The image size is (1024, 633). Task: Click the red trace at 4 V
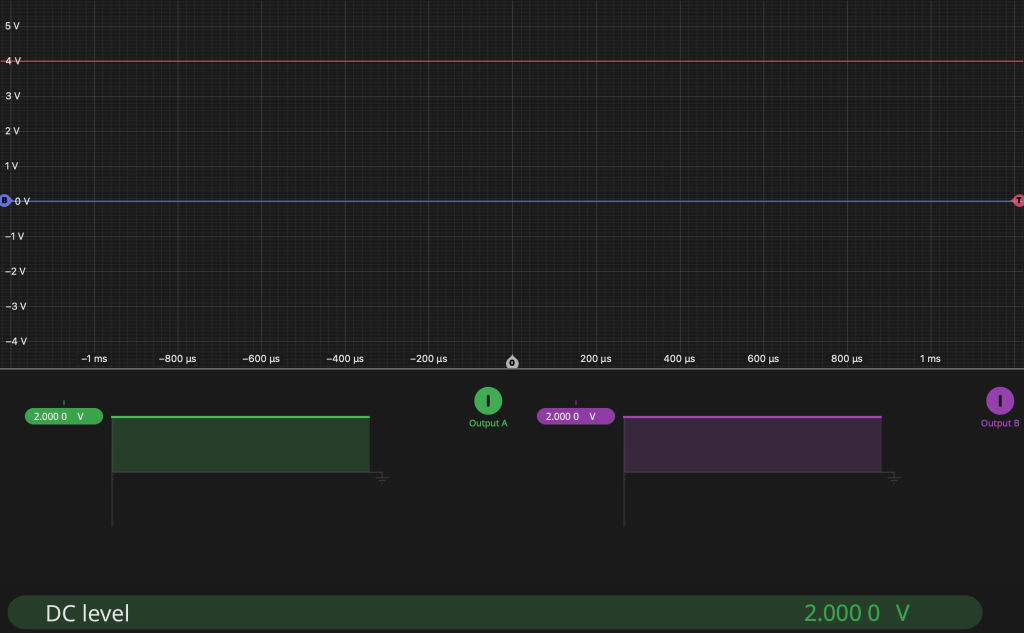512,61
